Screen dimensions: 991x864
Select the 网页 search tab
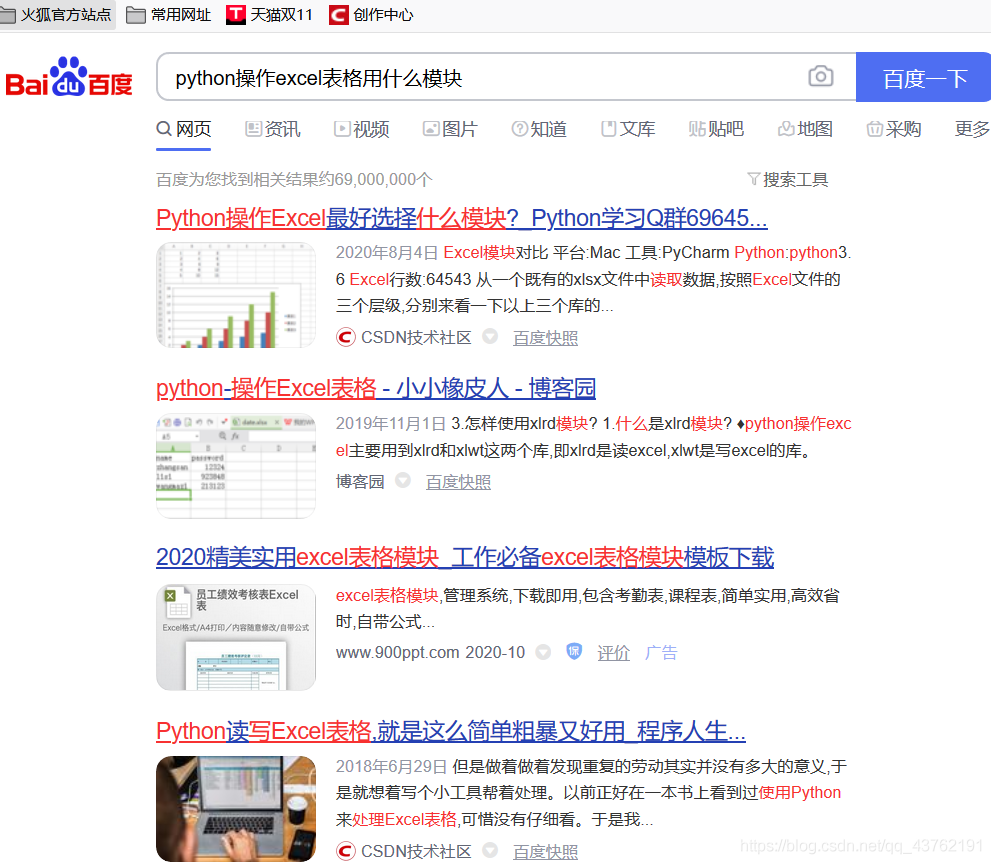click(x=183, y=129)
